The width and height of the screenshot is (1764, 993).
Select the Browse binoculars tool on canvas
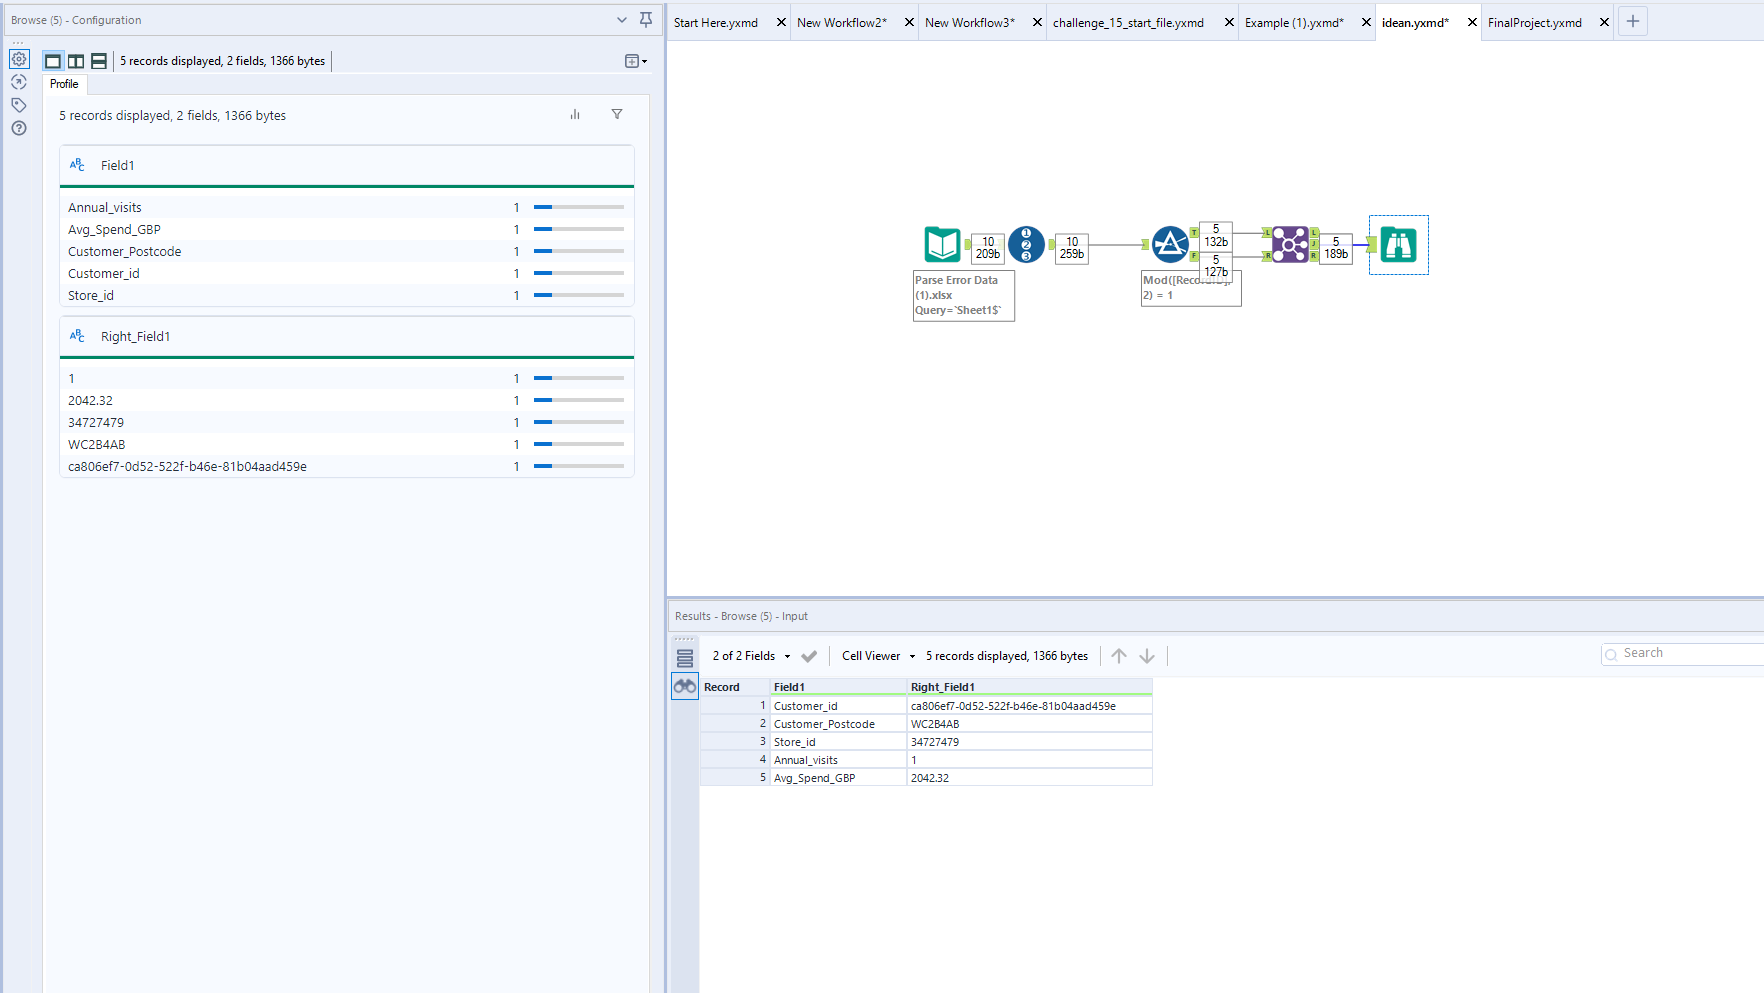[1398, 245]
